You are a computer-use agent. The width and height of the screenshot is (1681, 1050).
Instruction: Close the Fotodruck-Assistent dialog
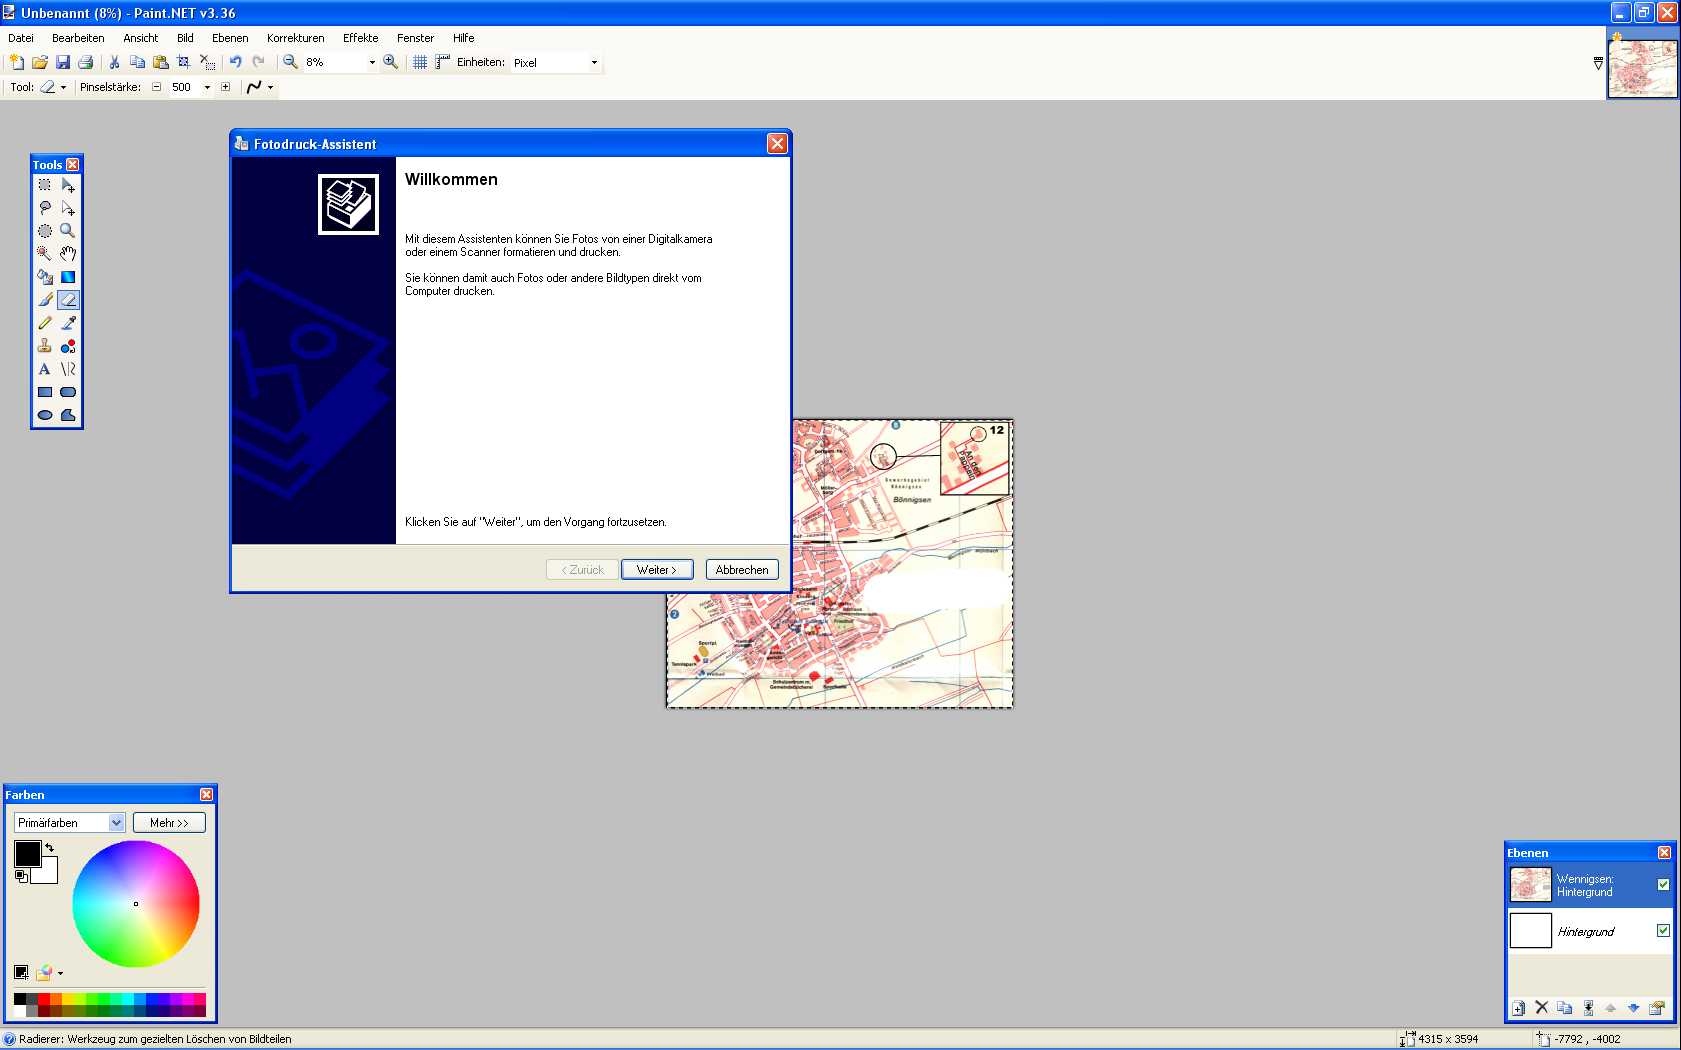click(x=777, y=144)
